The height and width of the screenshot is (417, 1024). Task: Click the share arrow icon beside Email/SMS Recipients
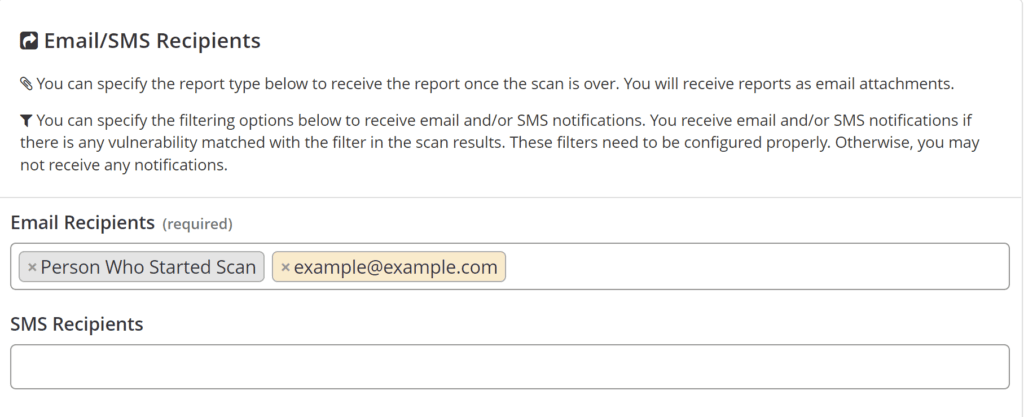(x=29, y=41)
